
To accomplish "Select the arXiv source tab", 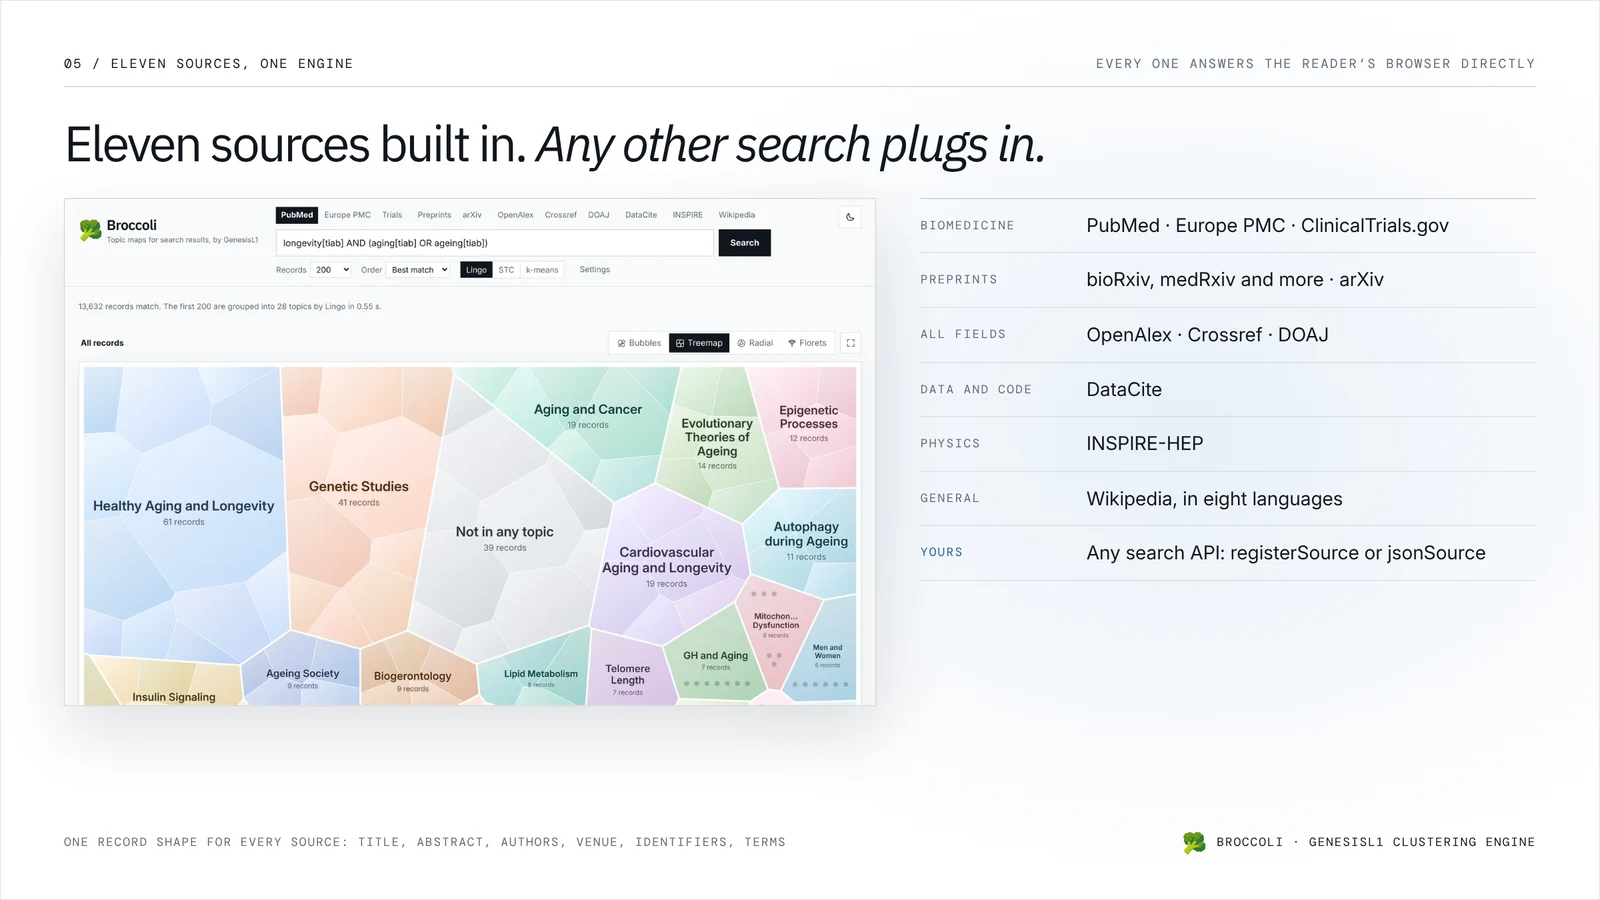I will tap(472, 215).
